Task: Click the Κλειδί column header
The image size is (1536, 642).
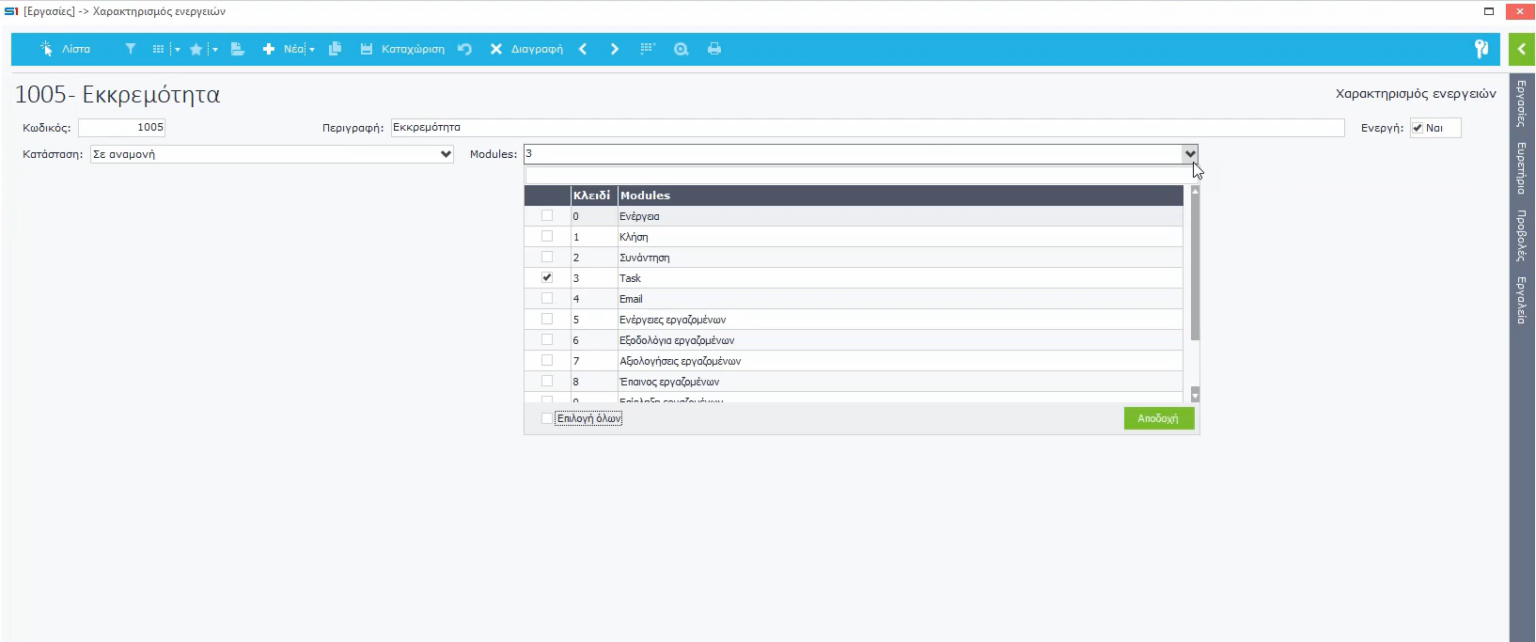Action: 592,195
